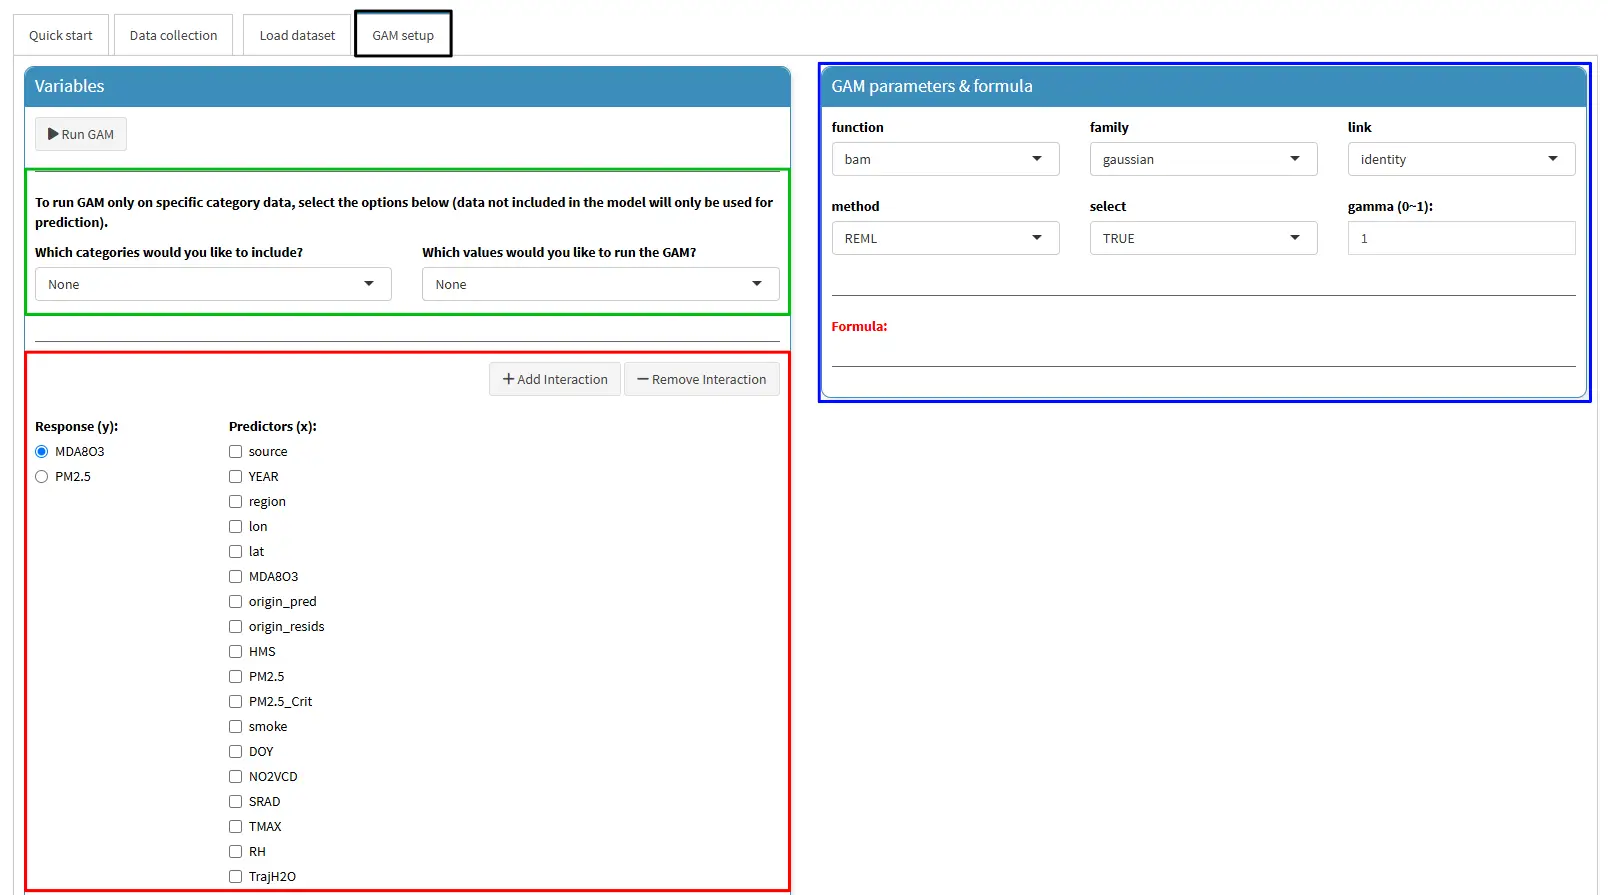This screenshot has width=1608, height=895.
Task: Check the source predictor checkbox
Action: tap(236, 452)
